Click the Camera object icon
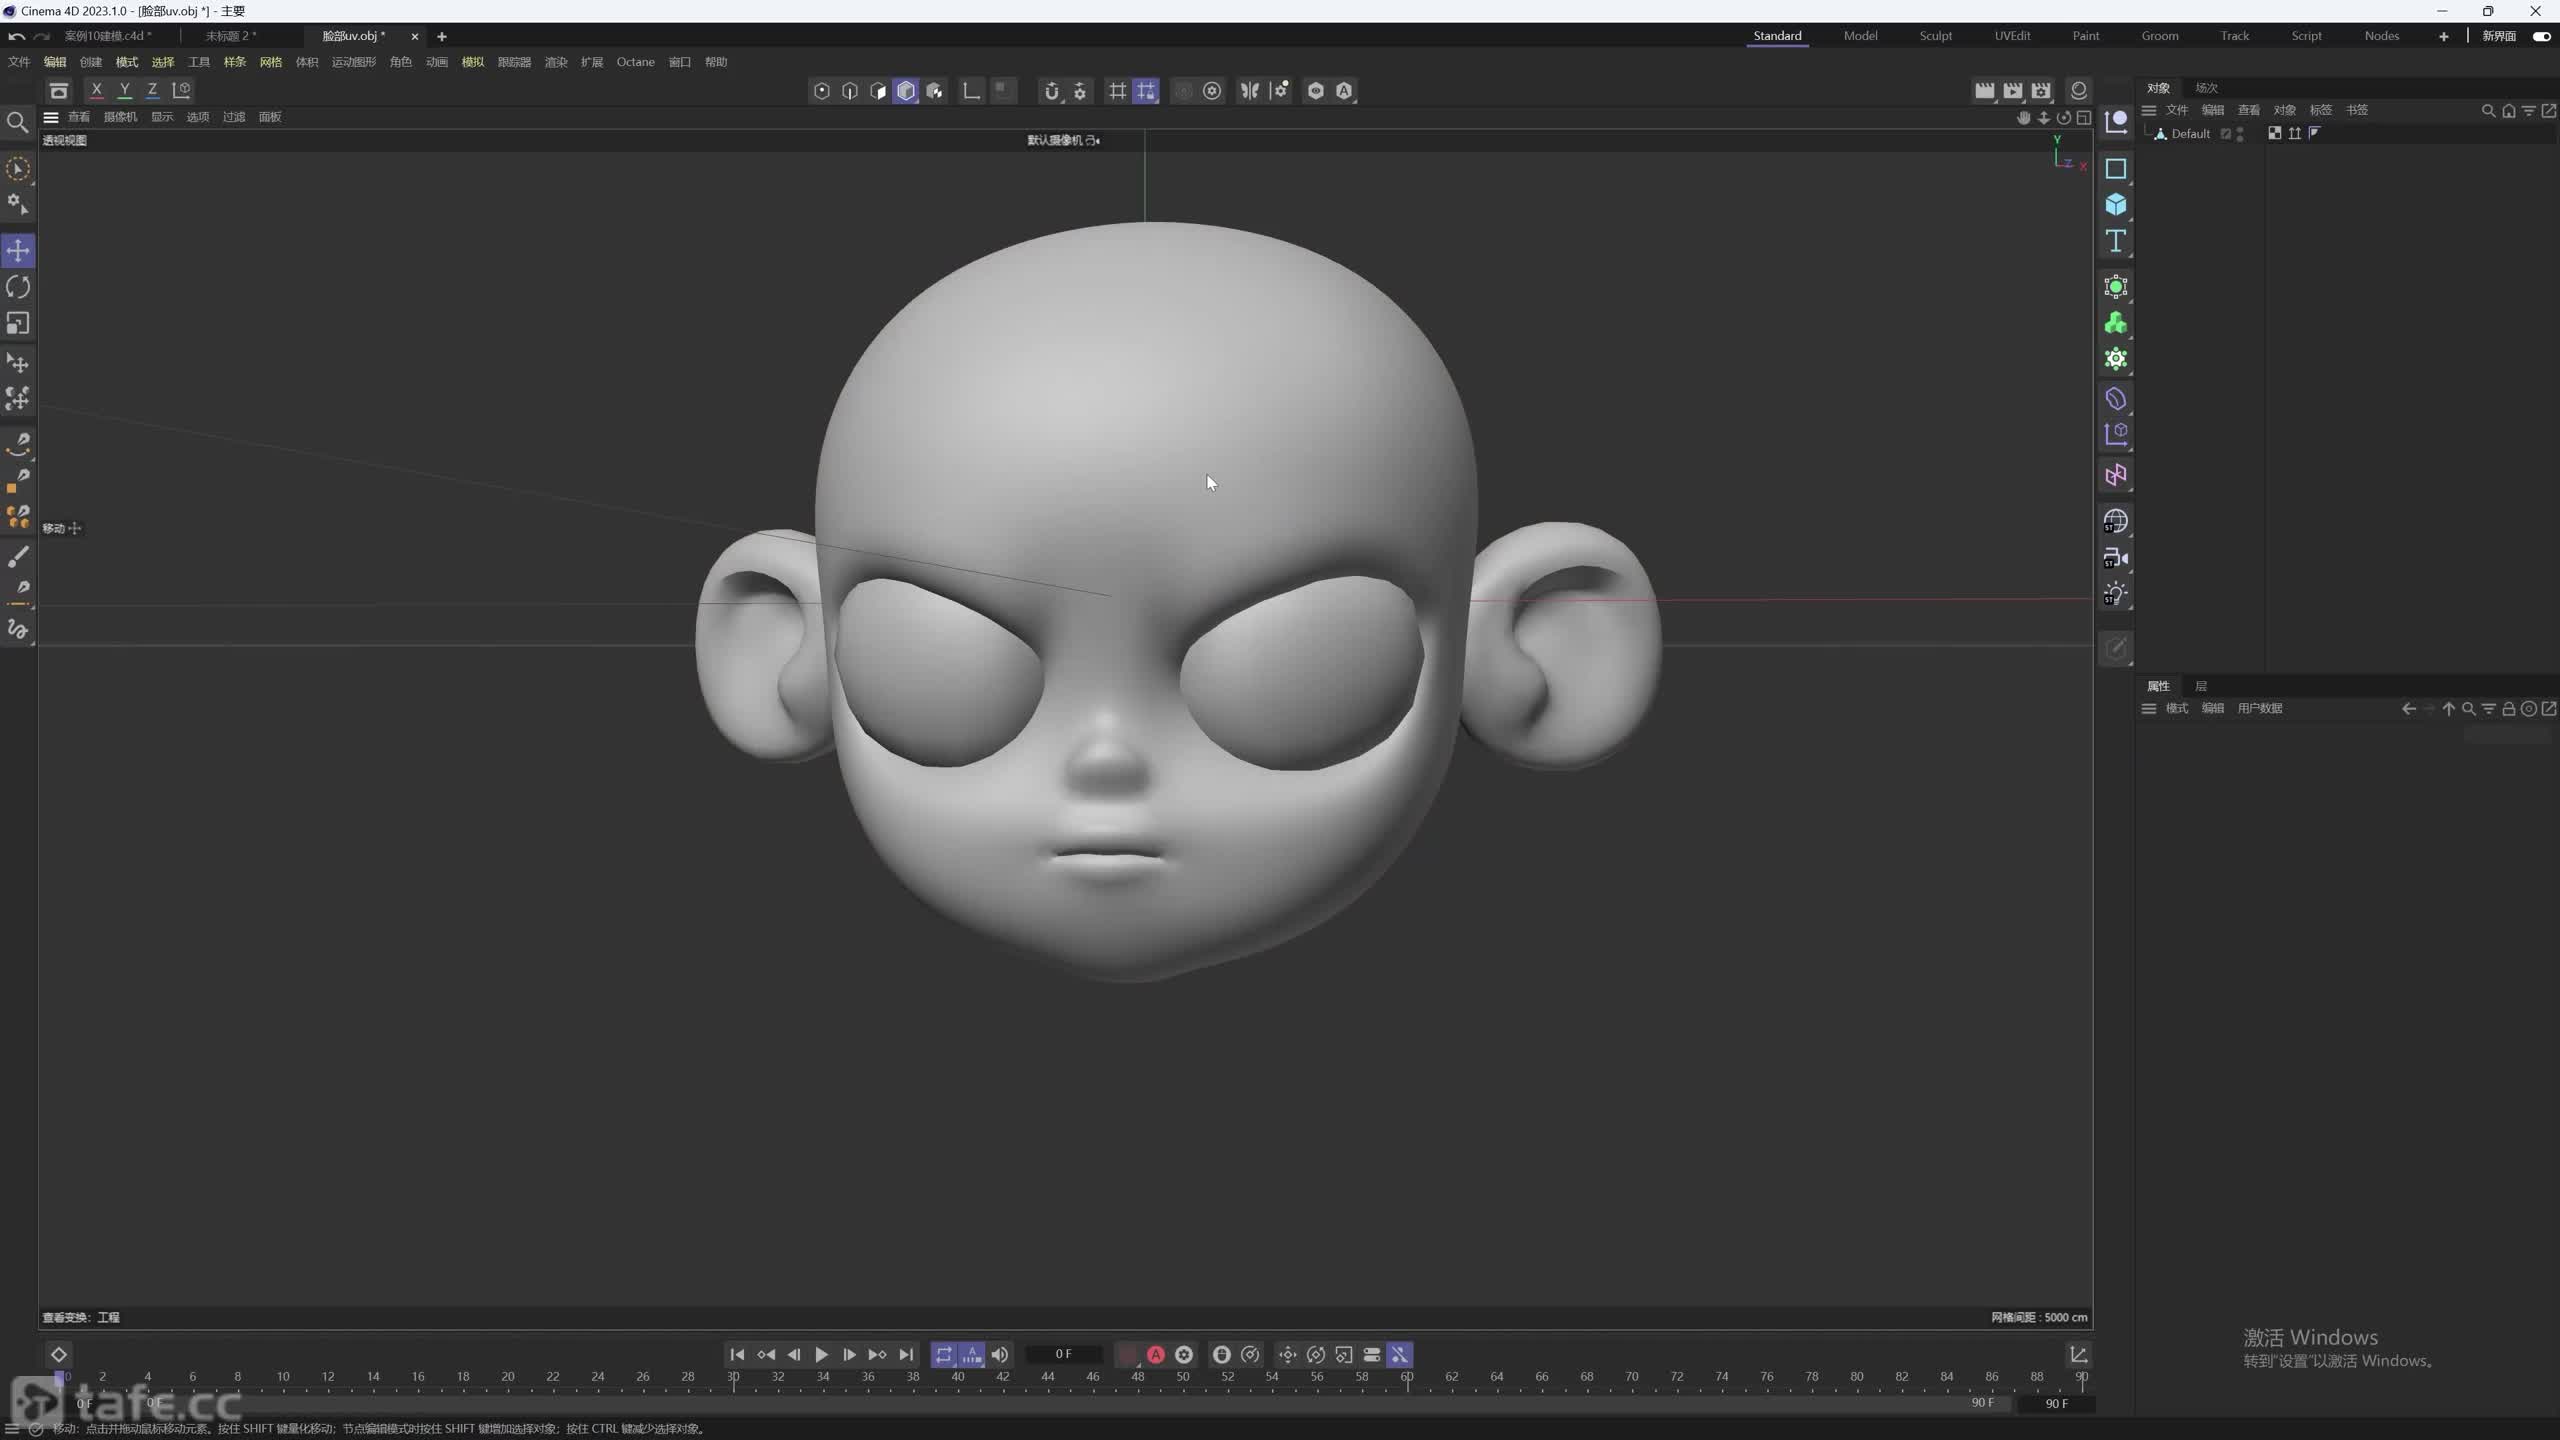 2115,558
